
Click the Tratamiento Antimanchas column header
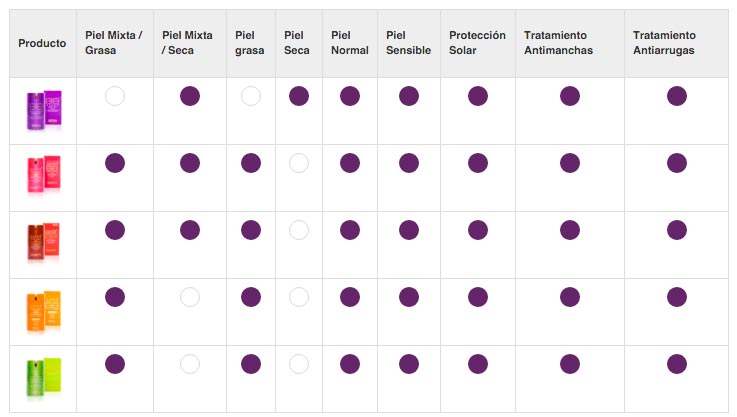558,43
